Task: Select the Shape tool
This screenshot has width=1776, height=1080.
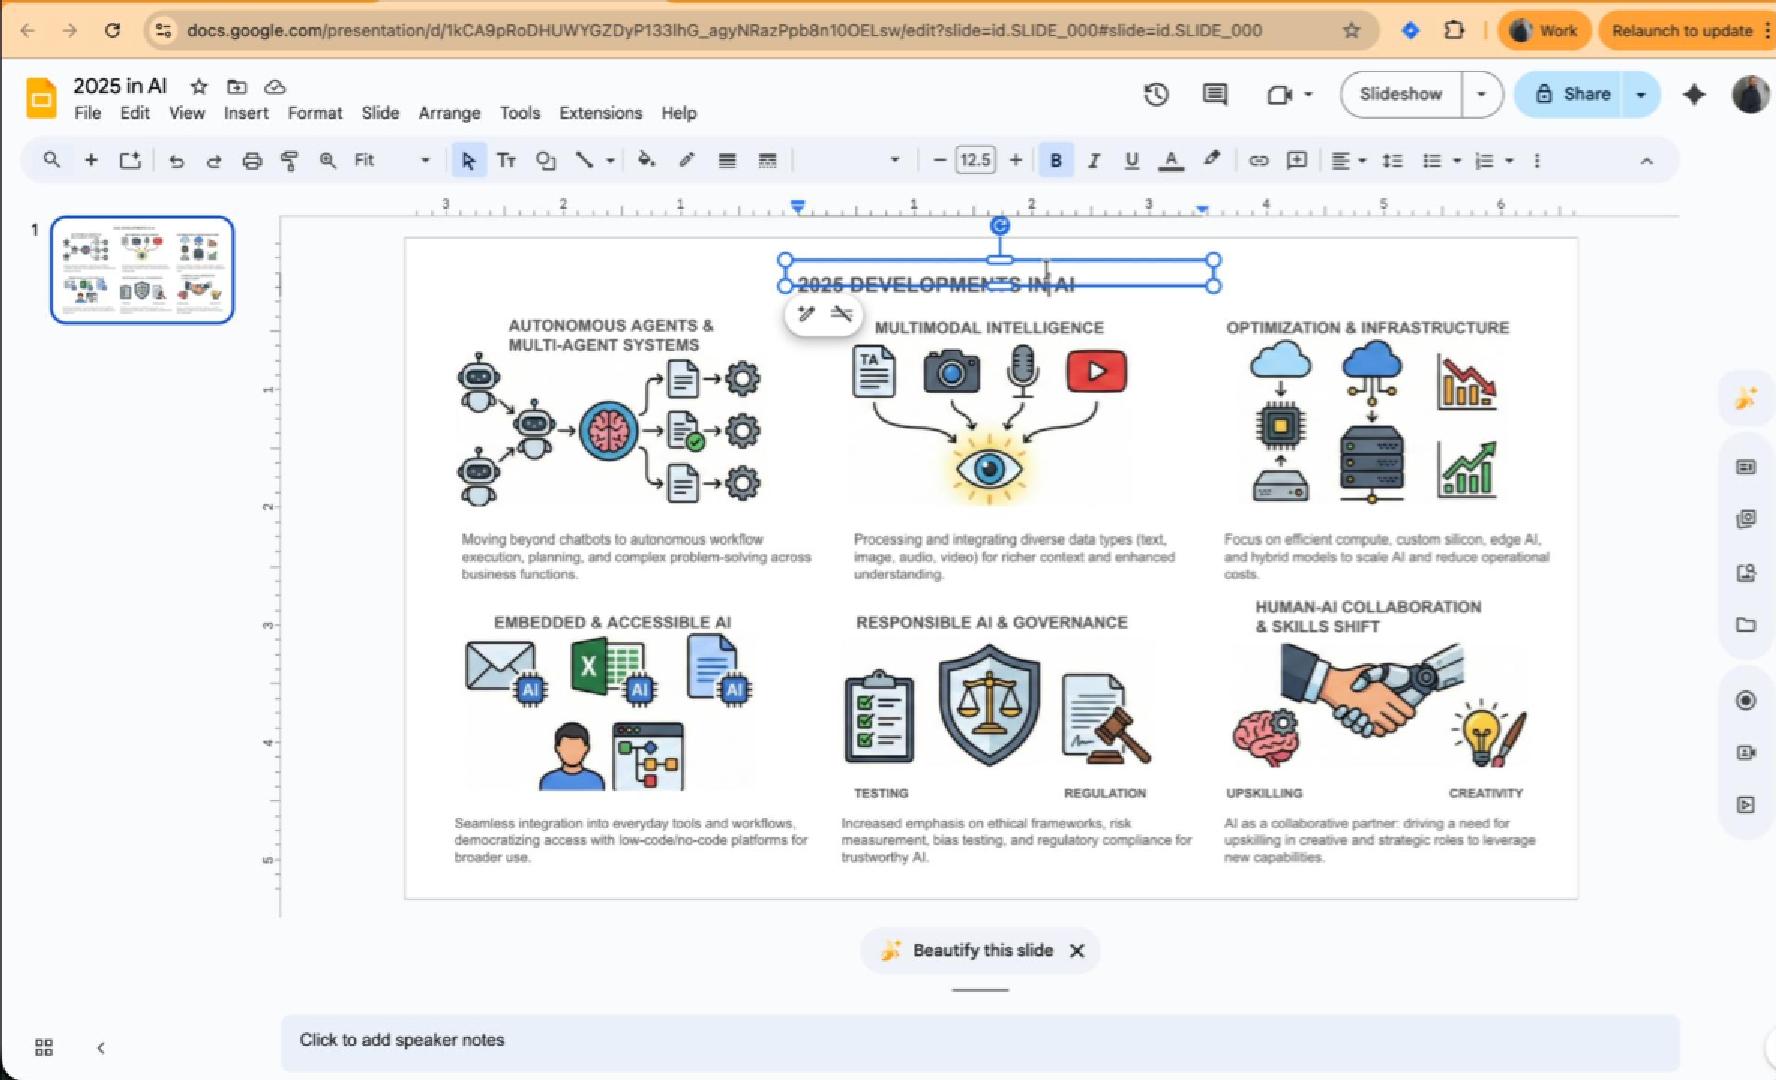Action: 545,160
